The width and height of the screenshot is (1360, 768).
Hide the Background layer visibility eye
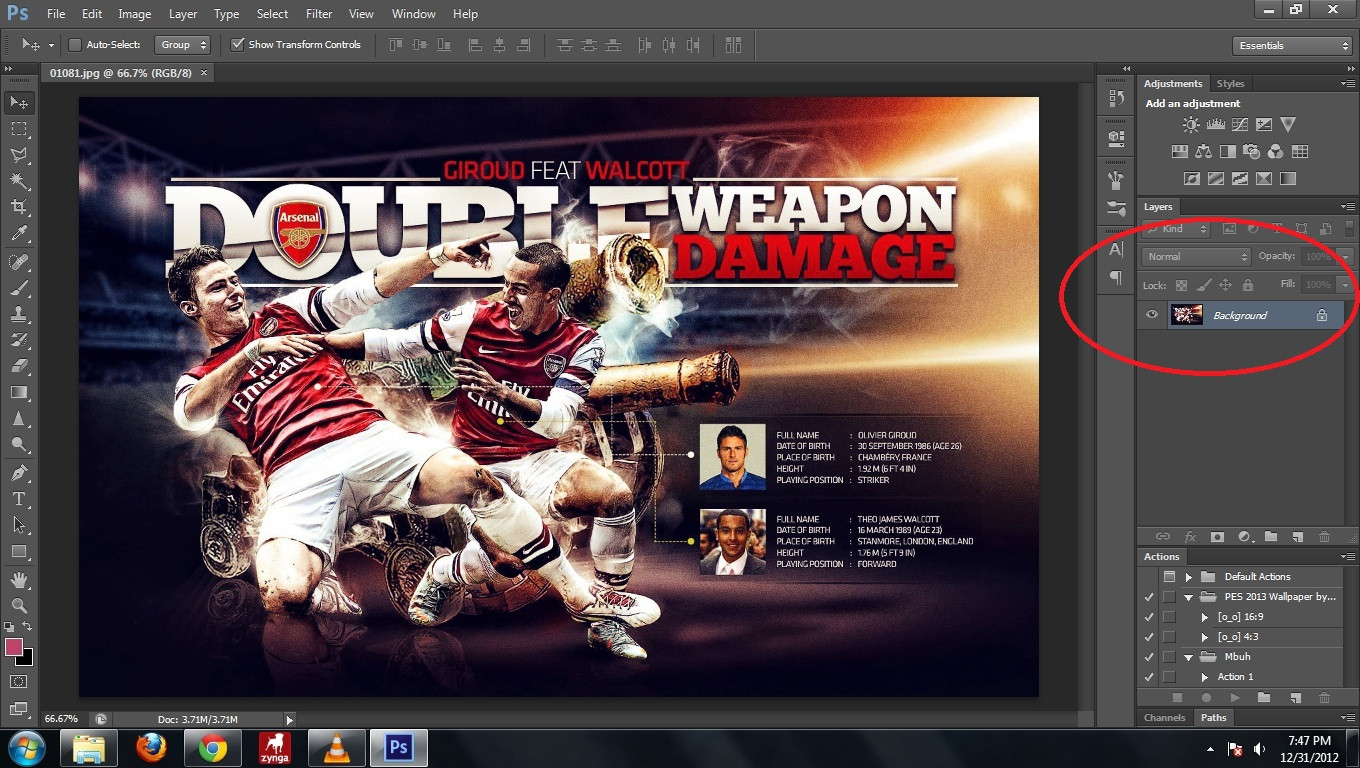[1152, 315]
